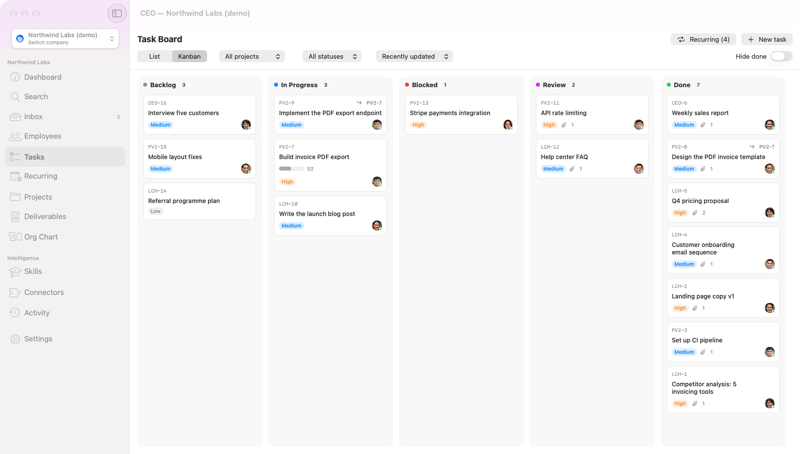Click Design the PDF invoice template title
The height and width of the screenshot is (454, 800).
[x=718, y=157]
